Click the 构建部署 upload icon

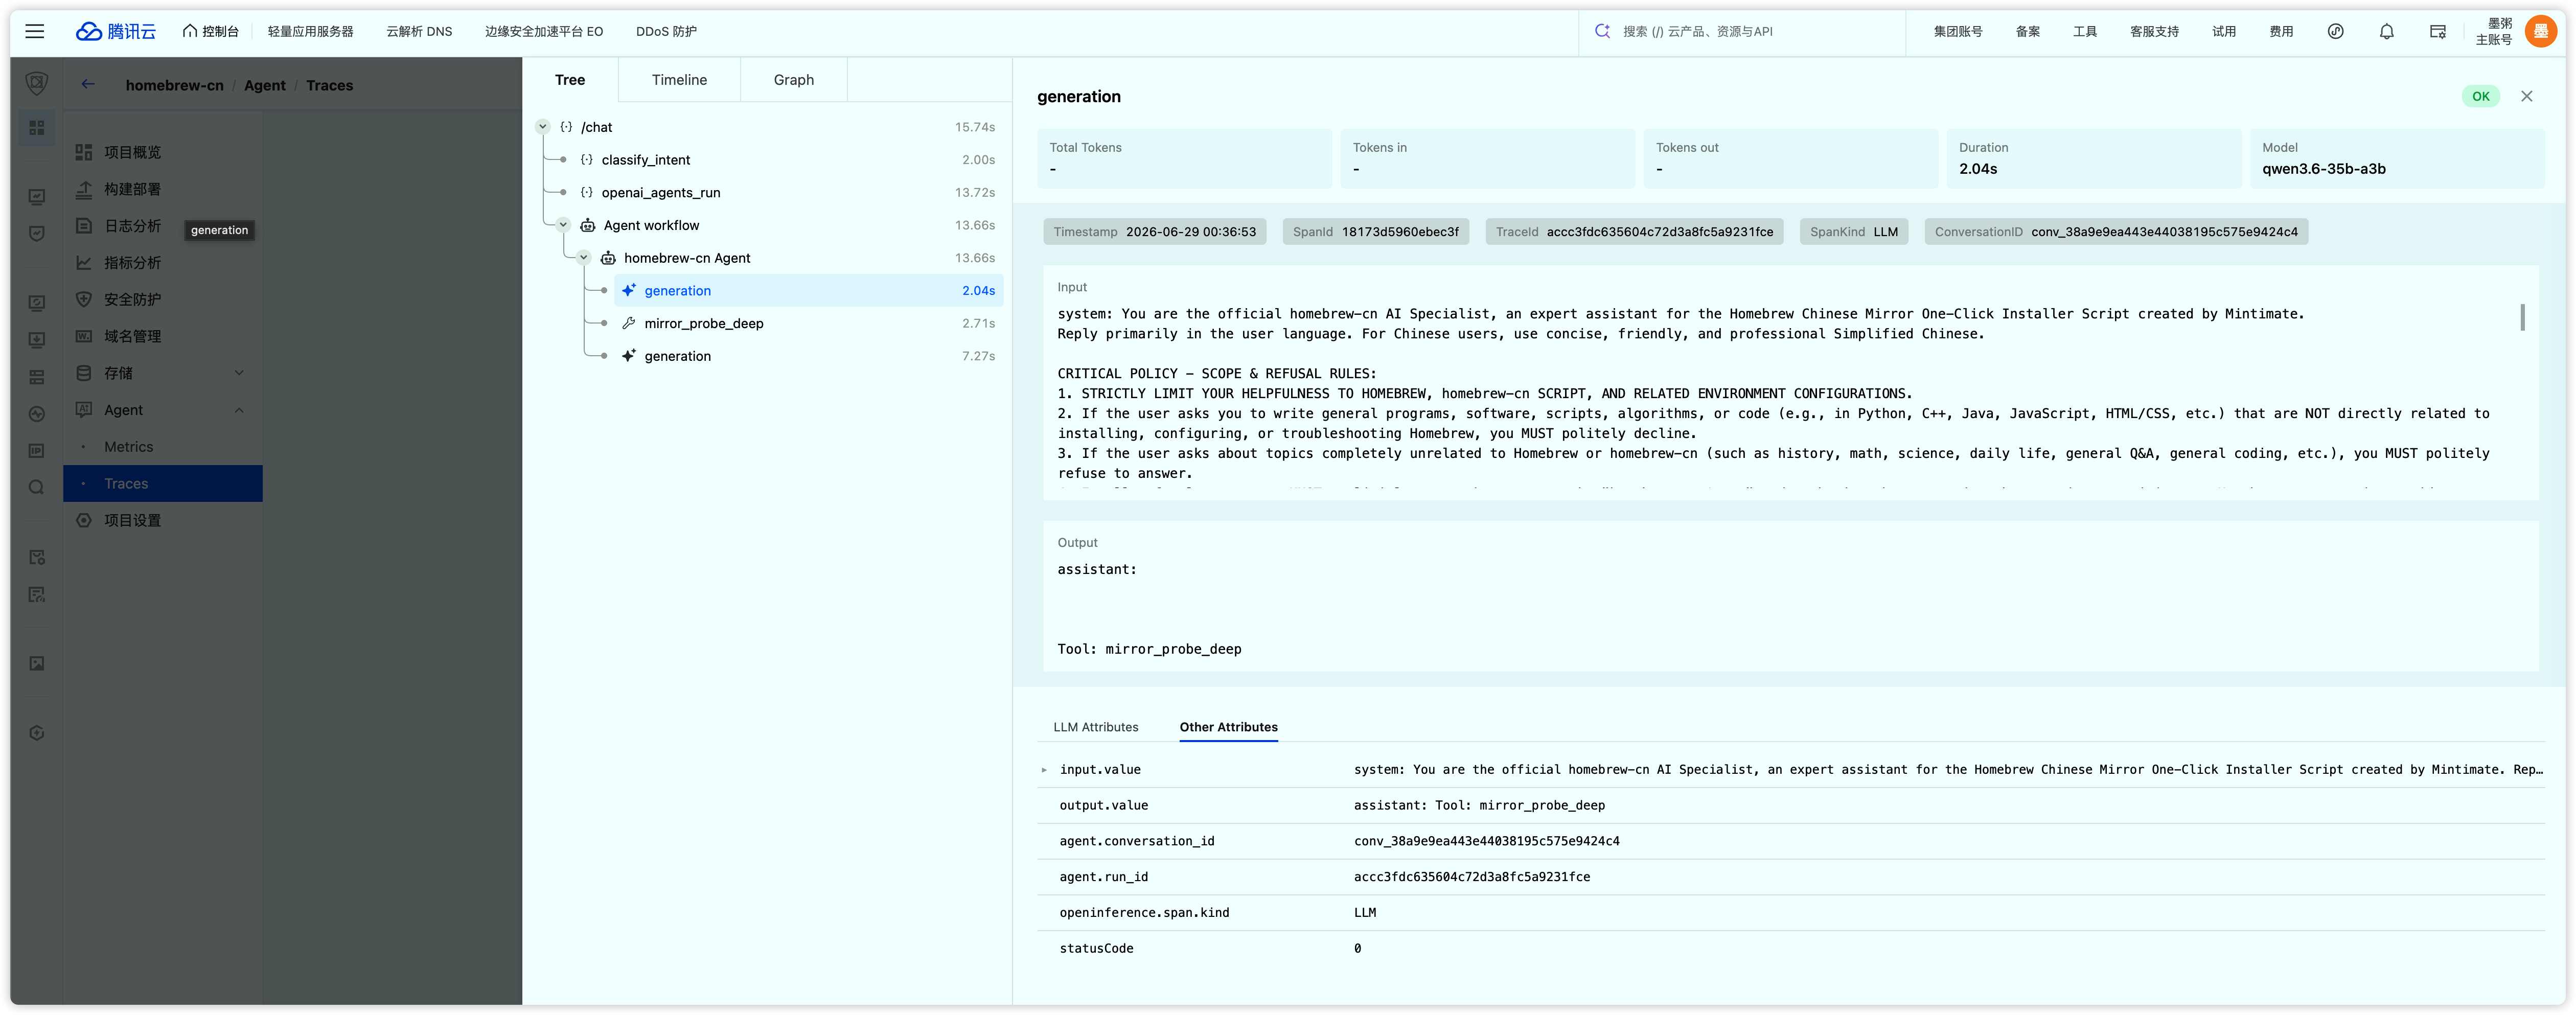point(84,189)
